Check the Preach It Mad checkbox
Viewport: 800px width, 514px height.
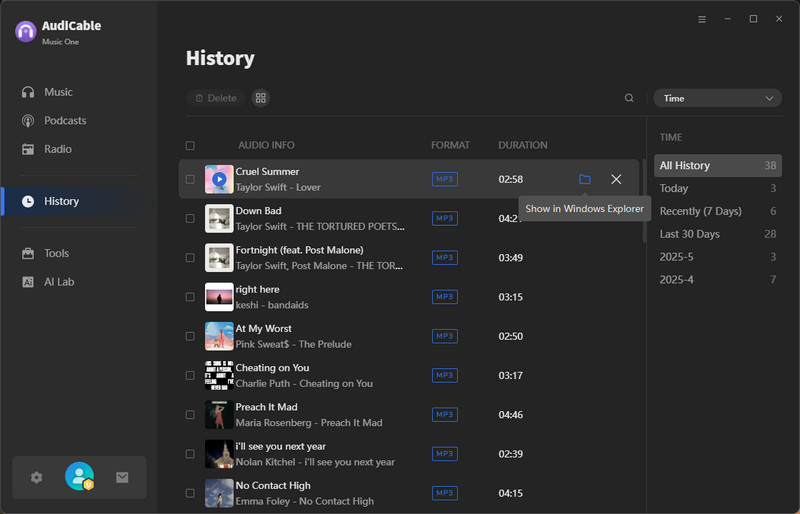pos(190,414)
